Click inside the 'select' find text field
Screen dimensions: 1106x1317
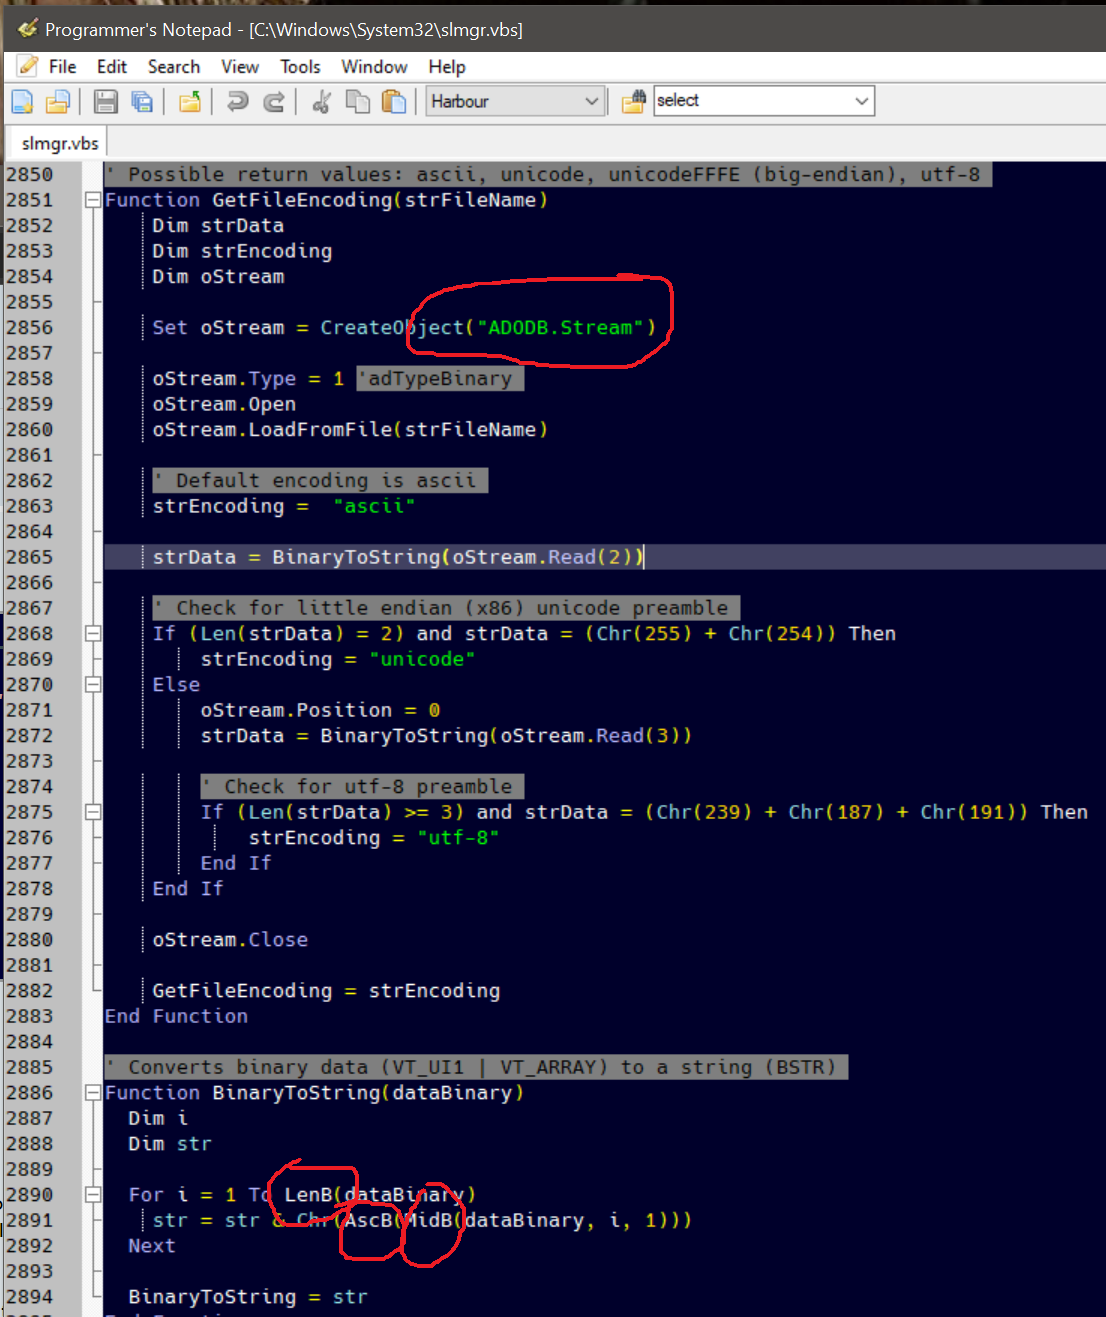coord(752,101)
